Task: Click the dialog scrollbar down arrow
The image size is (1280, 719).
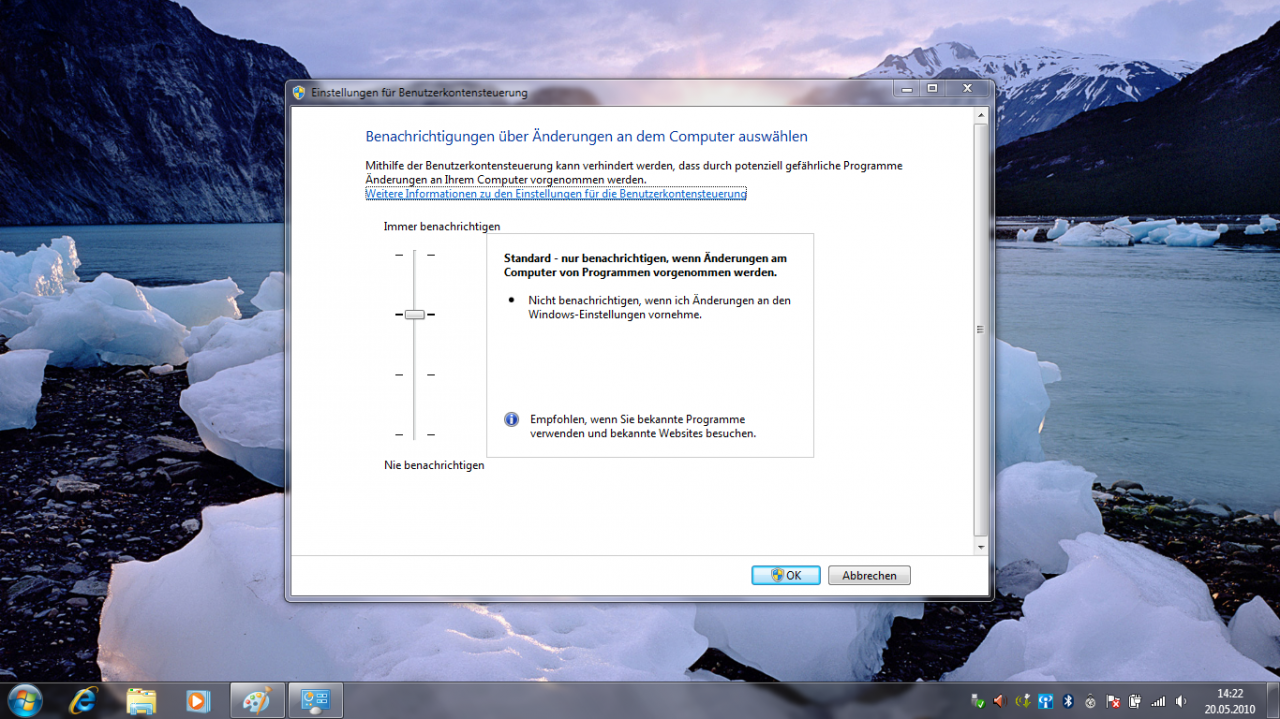Action: [x=980, y=547]
